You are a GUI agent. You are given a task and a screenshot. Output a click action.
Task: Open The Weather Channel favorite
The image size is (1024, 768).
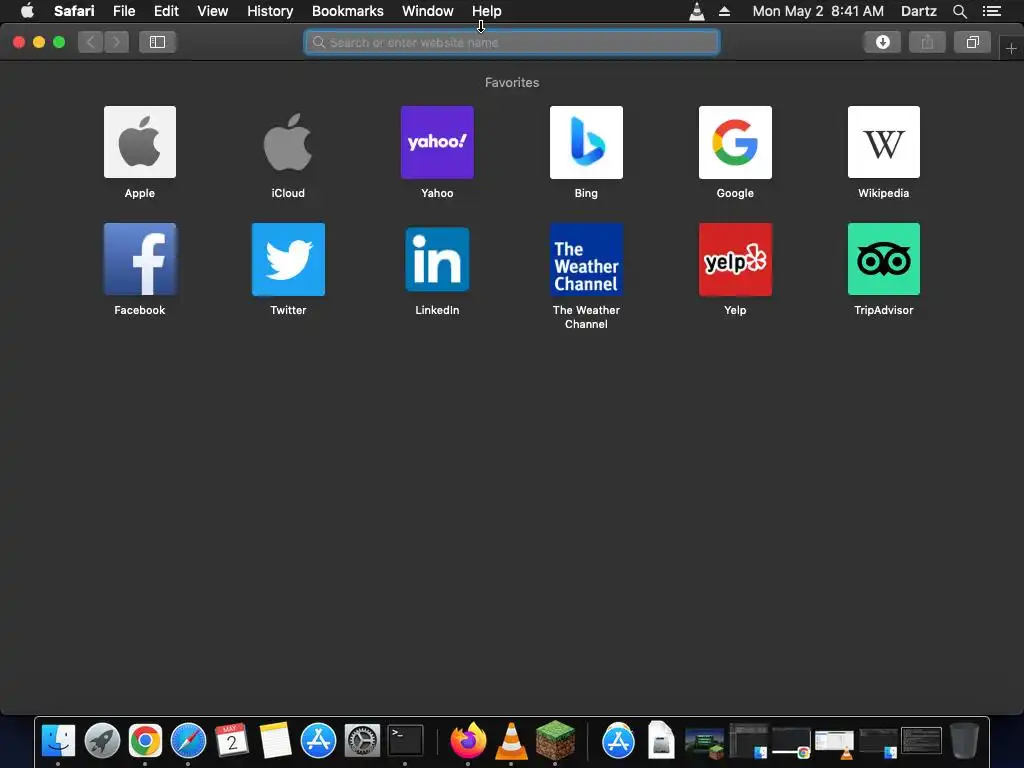tap(586, 259)
